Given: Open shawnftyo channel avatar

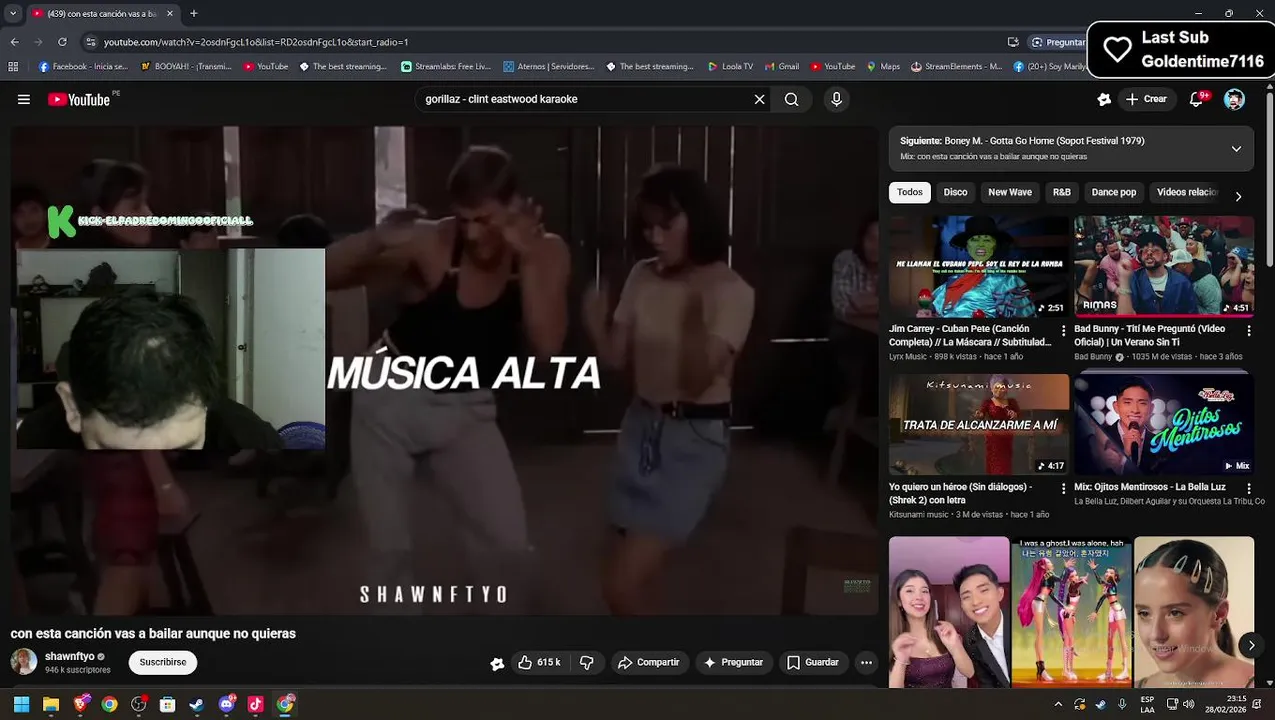Looking at the screenshot, I should 24,661.
